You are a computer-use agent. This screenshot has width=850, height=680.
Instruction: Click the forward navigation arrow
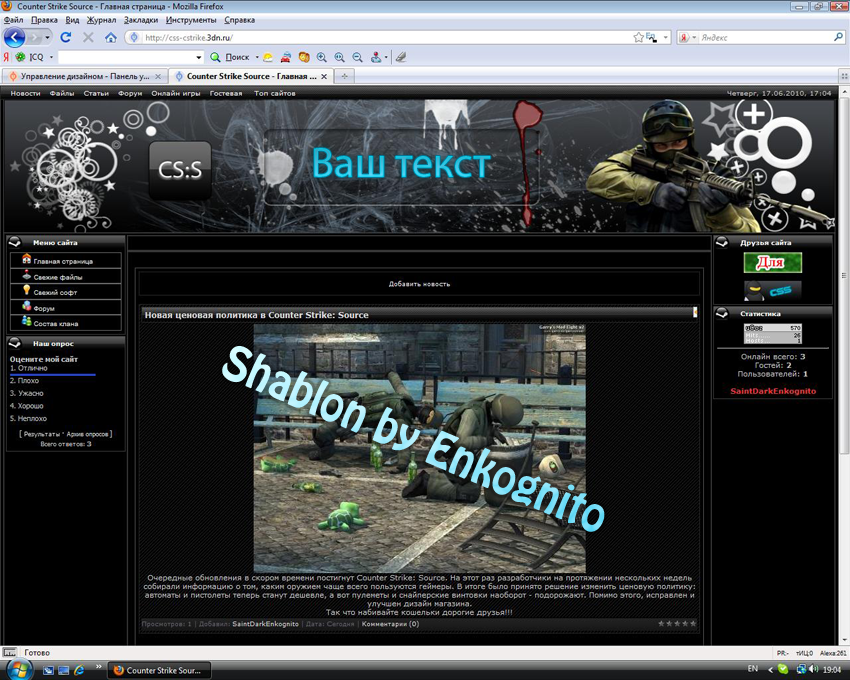35,37
